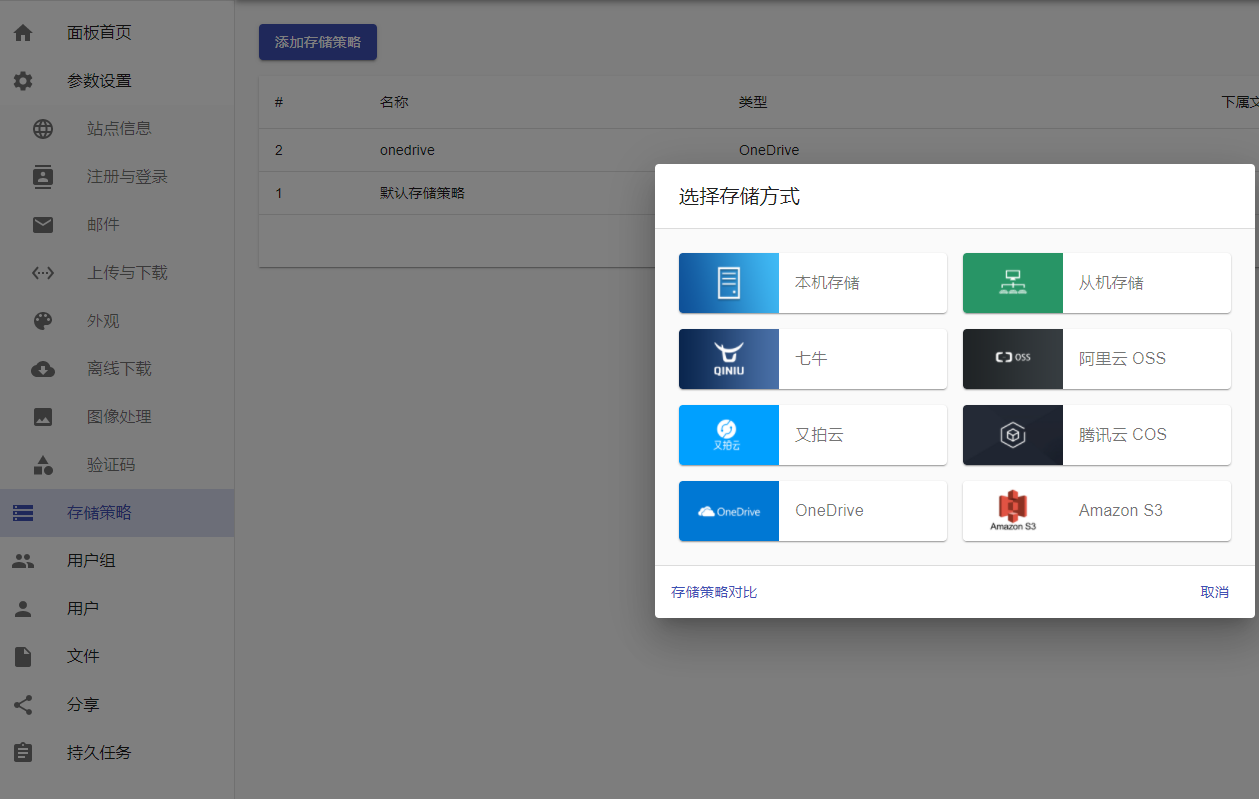Go to 注册与登录 settings
The height and width of the screenshot is (799, 1259).
[117, 177]
